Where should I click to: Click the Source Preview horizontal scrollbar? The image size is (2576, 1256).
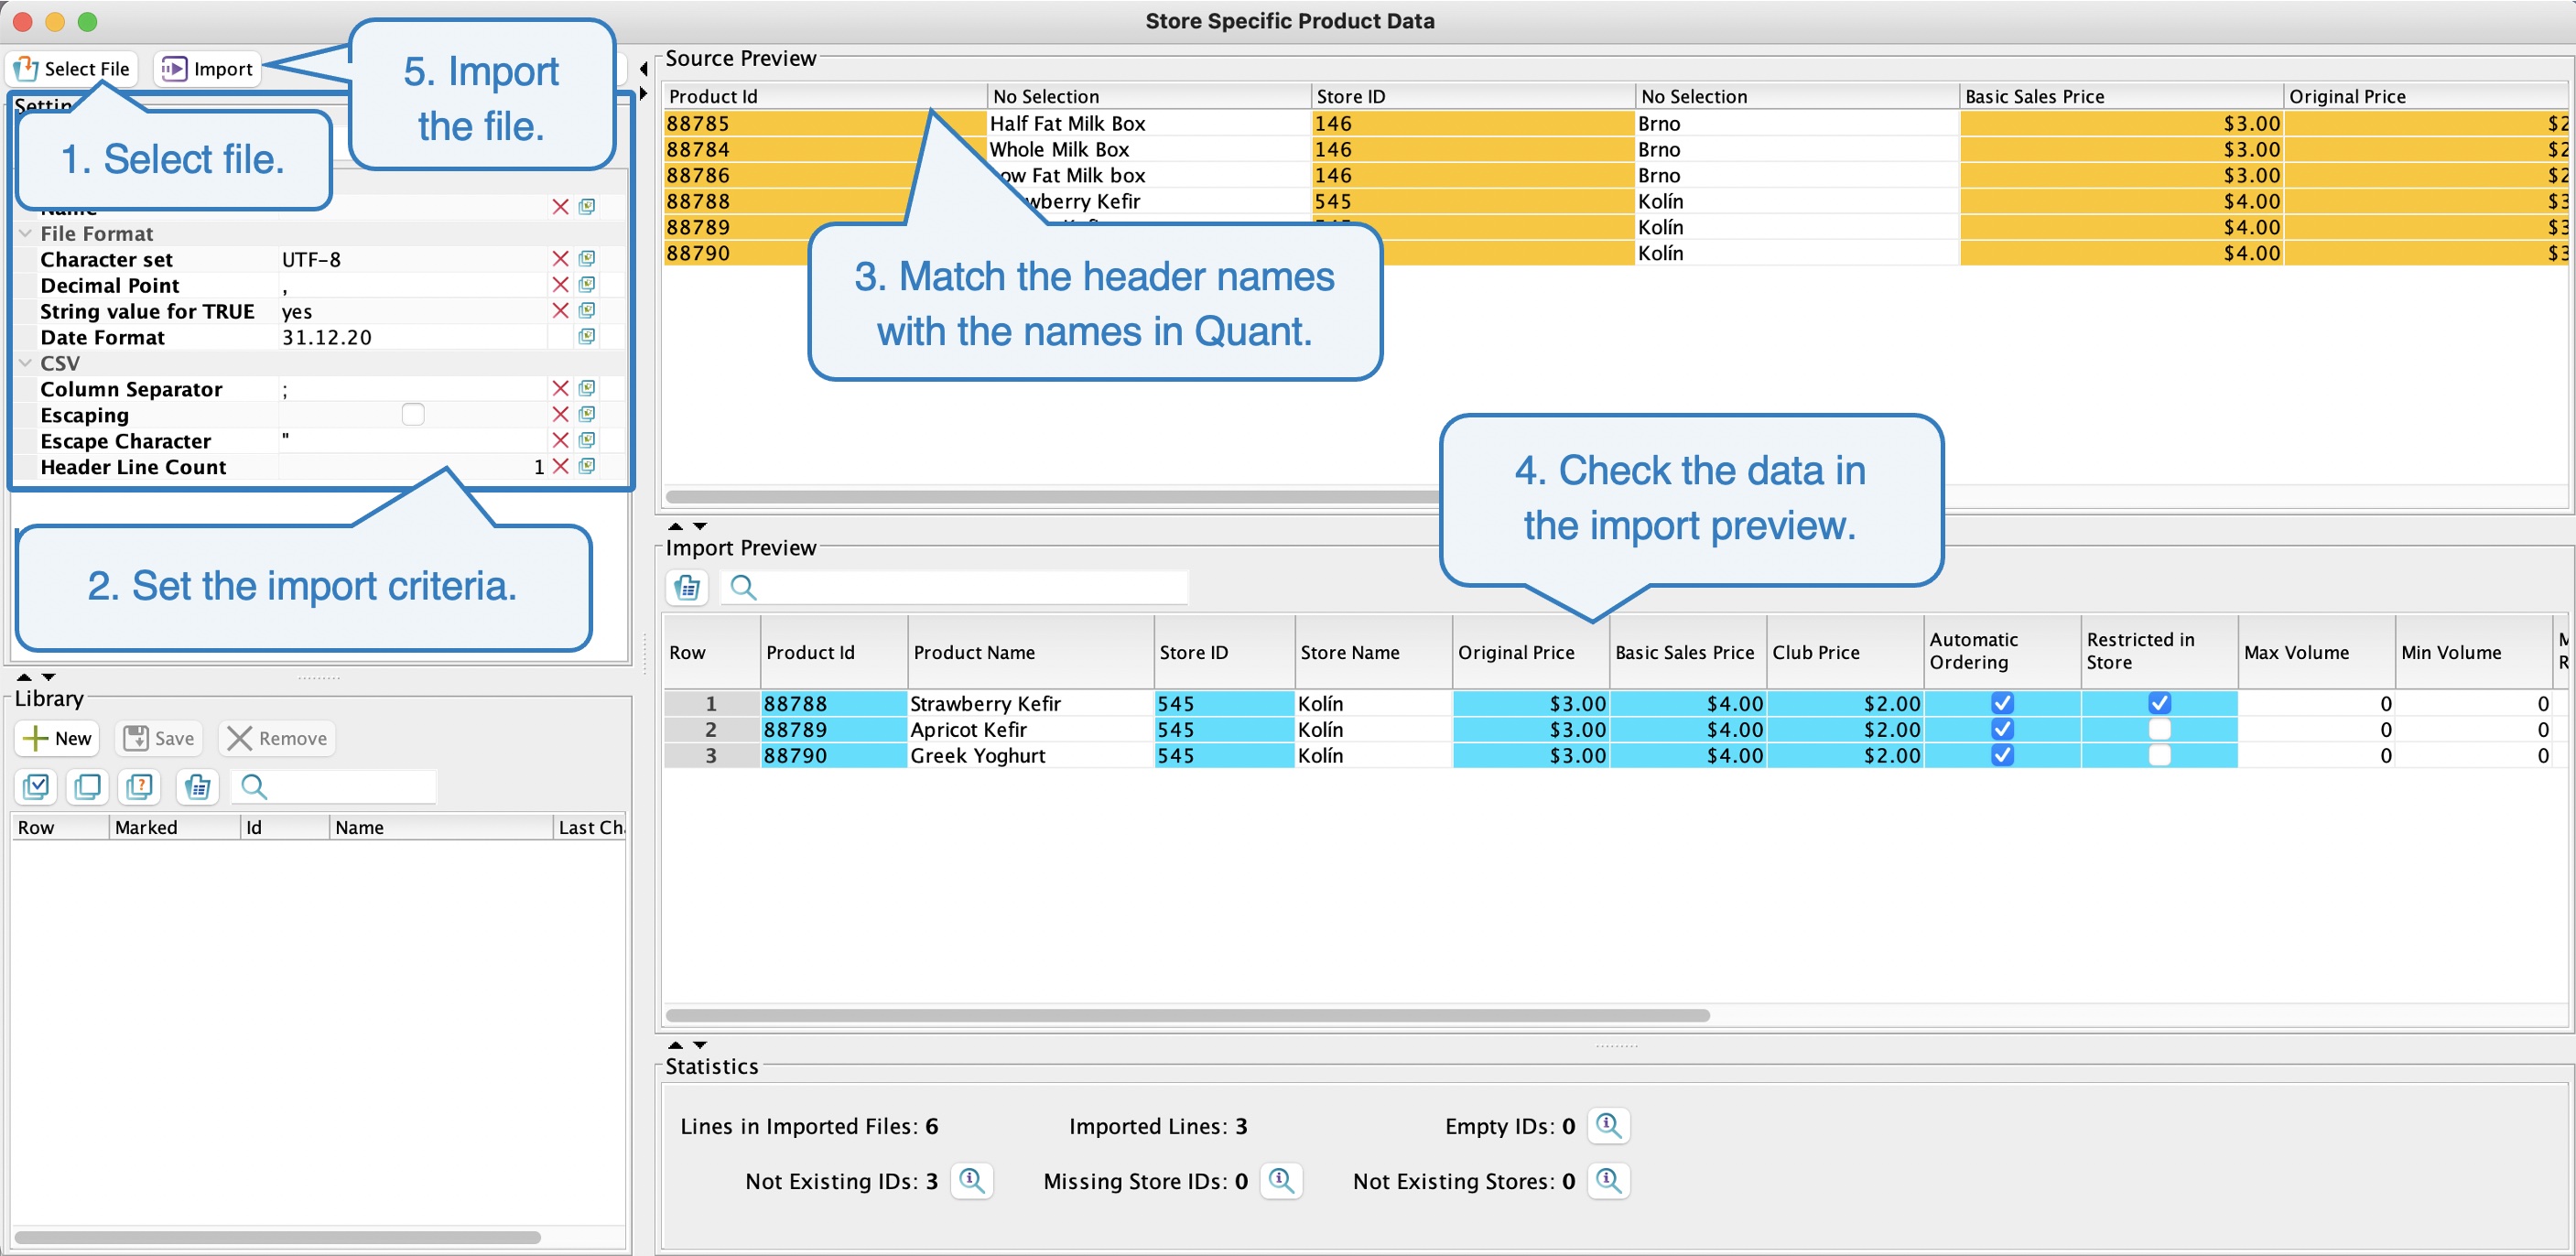pyautogui.click(x=1052, y=497)
